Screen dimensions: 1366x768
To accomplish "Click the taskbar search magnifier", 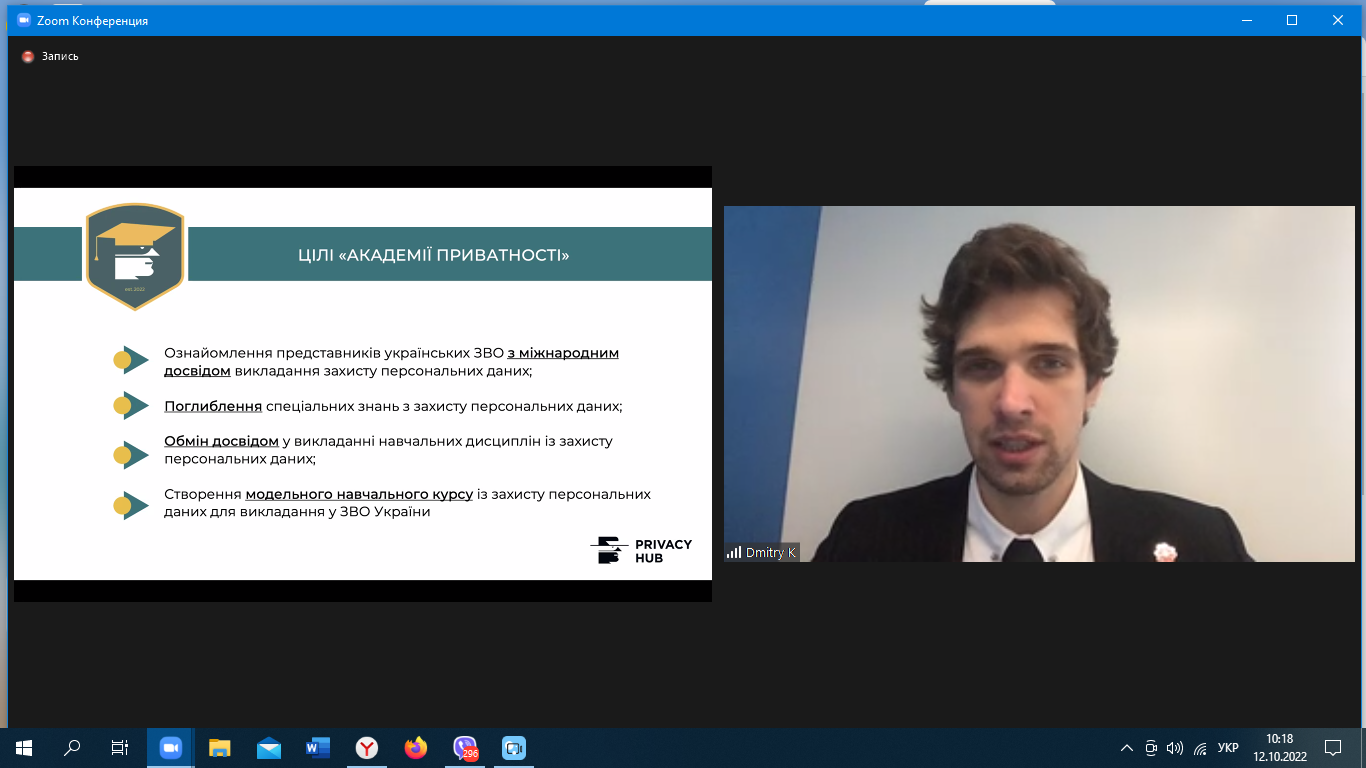I will [x=72, y=747].
